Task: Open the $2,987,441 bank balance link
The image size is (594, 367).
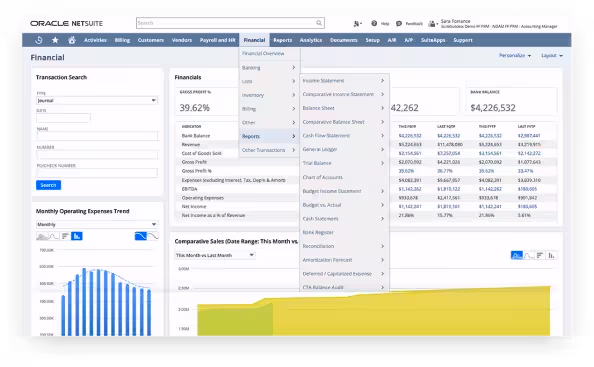Action: [x=529, y=136]
